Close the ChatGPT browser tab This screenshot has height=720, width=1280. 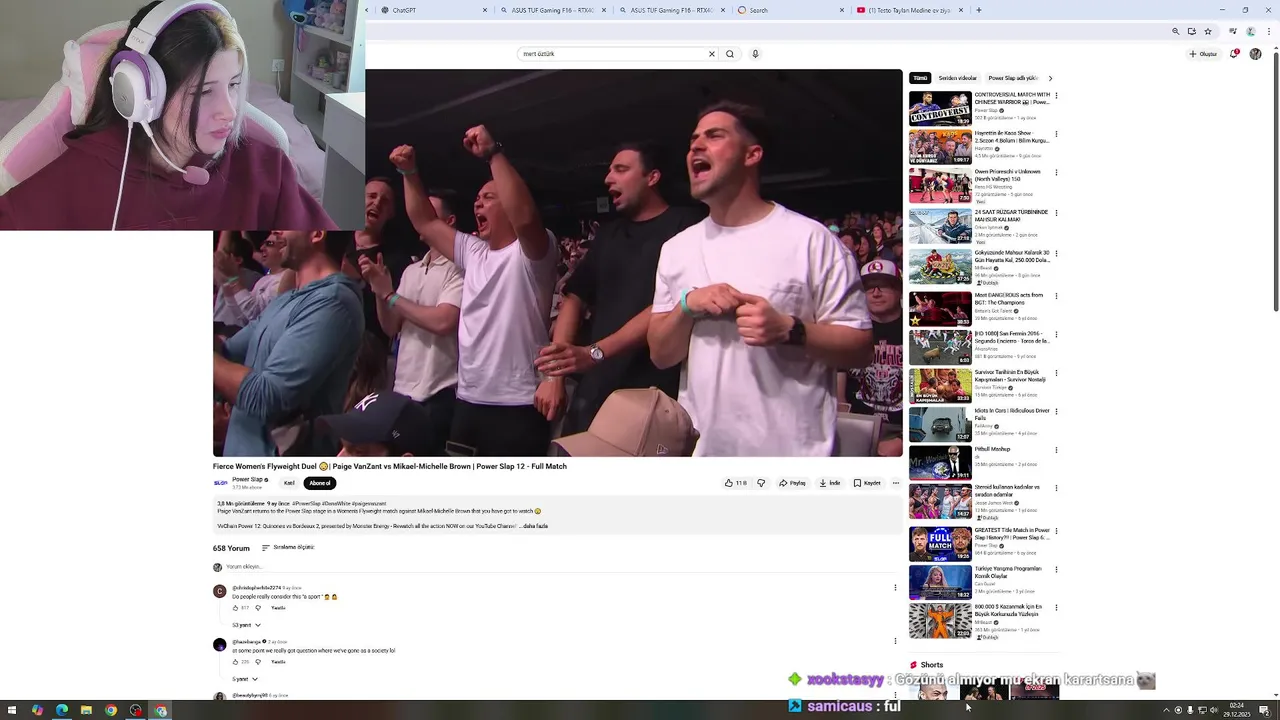coord(485,10)
